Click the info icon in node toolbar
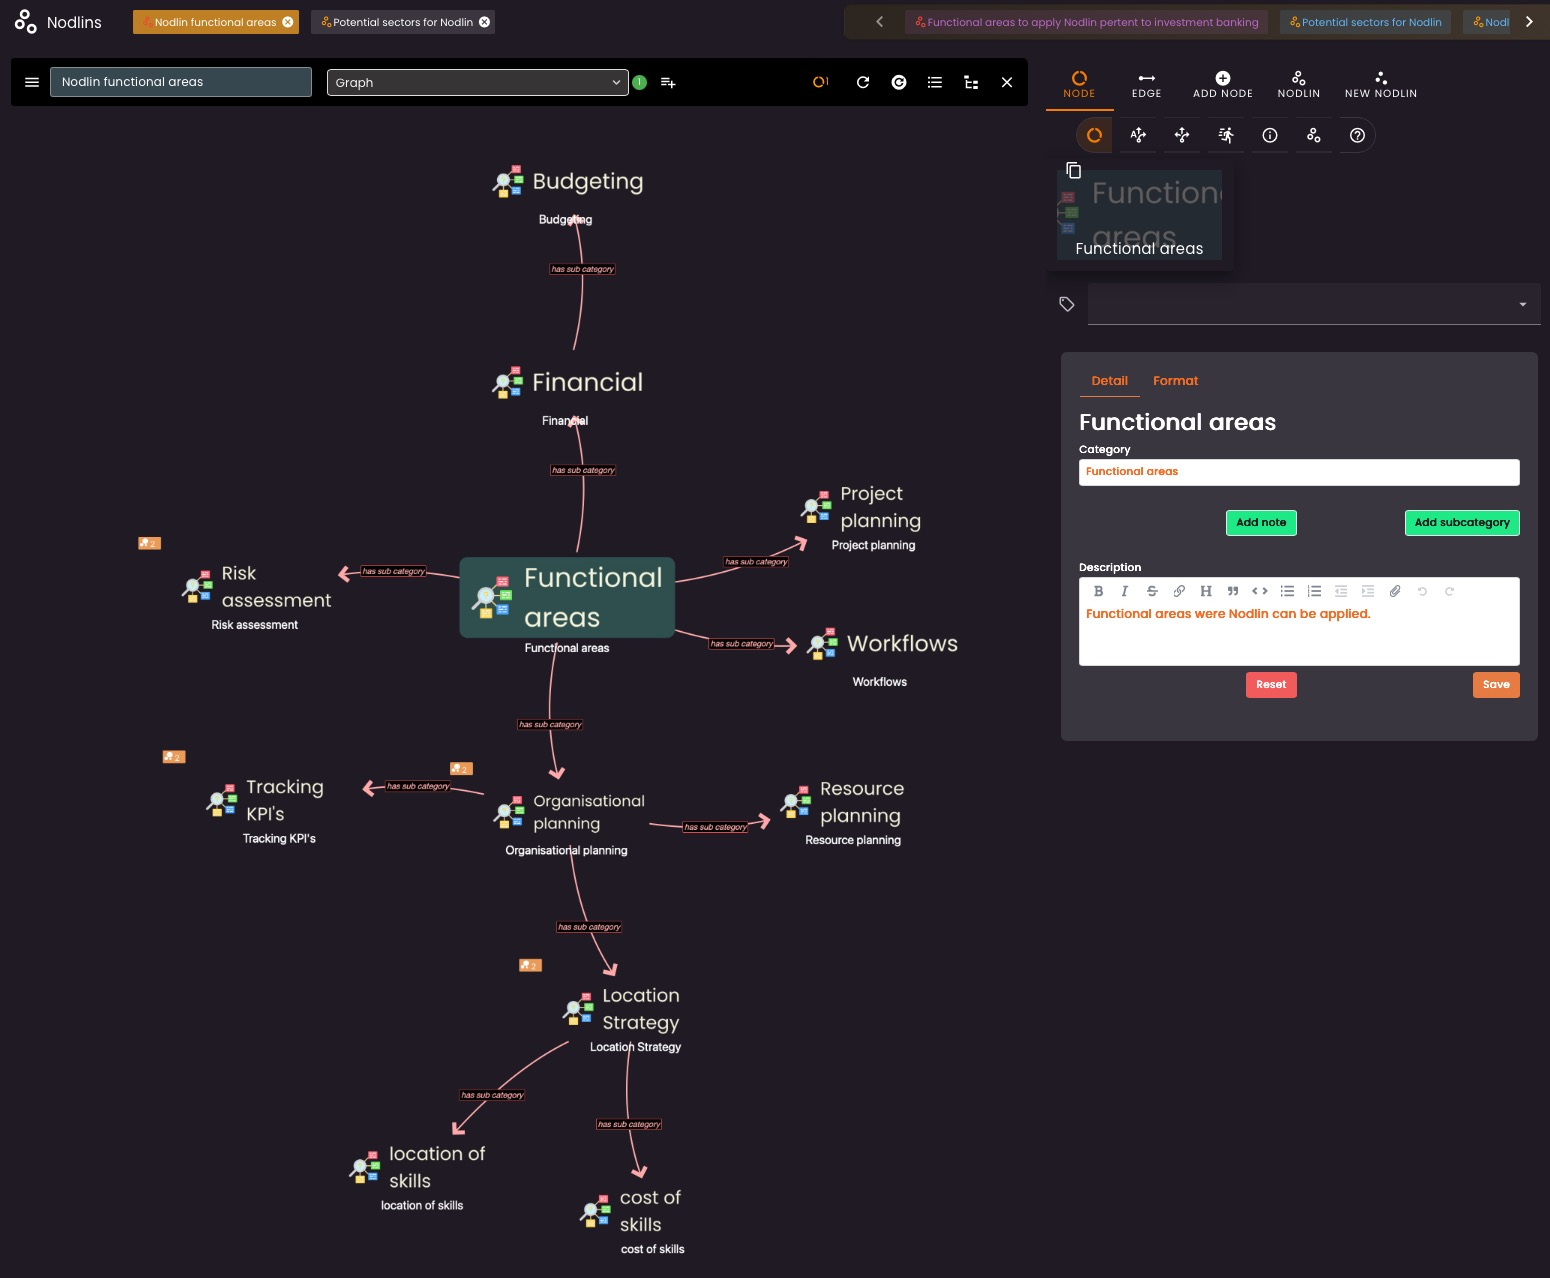1550x1278 pixels. 1270,136
